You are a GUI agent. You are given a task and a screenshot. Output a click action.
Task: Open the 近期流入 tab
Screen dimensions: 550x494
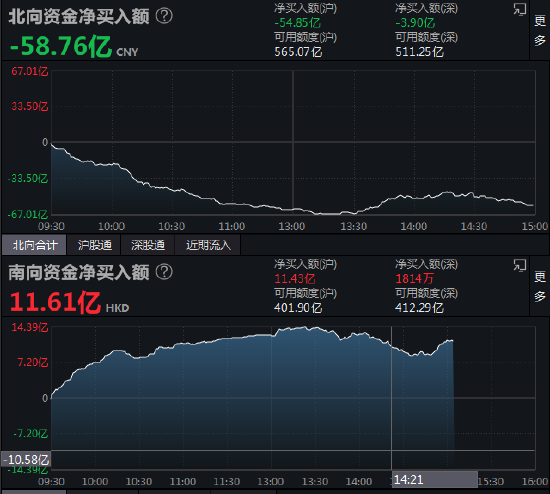click(x=208, y=245)
